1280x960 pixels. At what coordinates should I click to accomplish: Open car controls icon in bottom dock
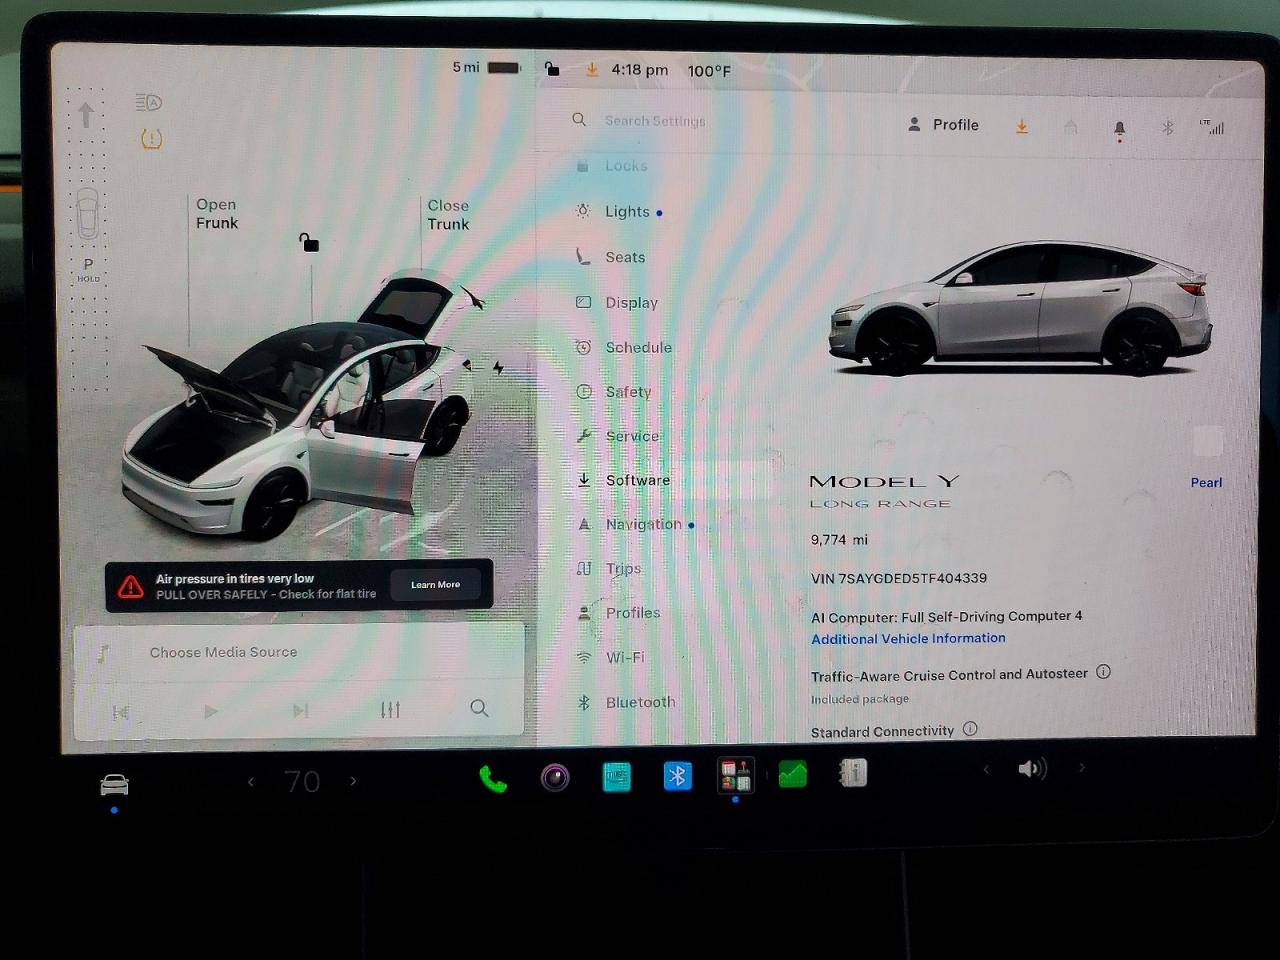coord(115,784)
